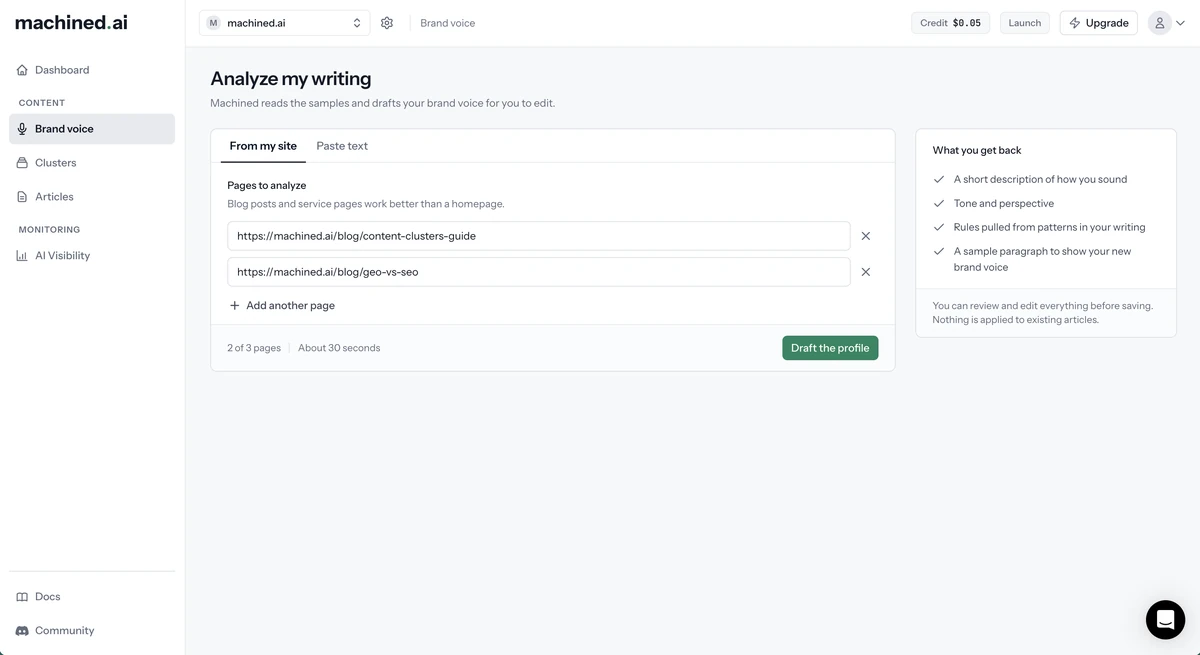The height and width of the screenshot is (655, 1200).
Task: Click 'Tone and perspective' list item
Action: tap(1004, 203)
